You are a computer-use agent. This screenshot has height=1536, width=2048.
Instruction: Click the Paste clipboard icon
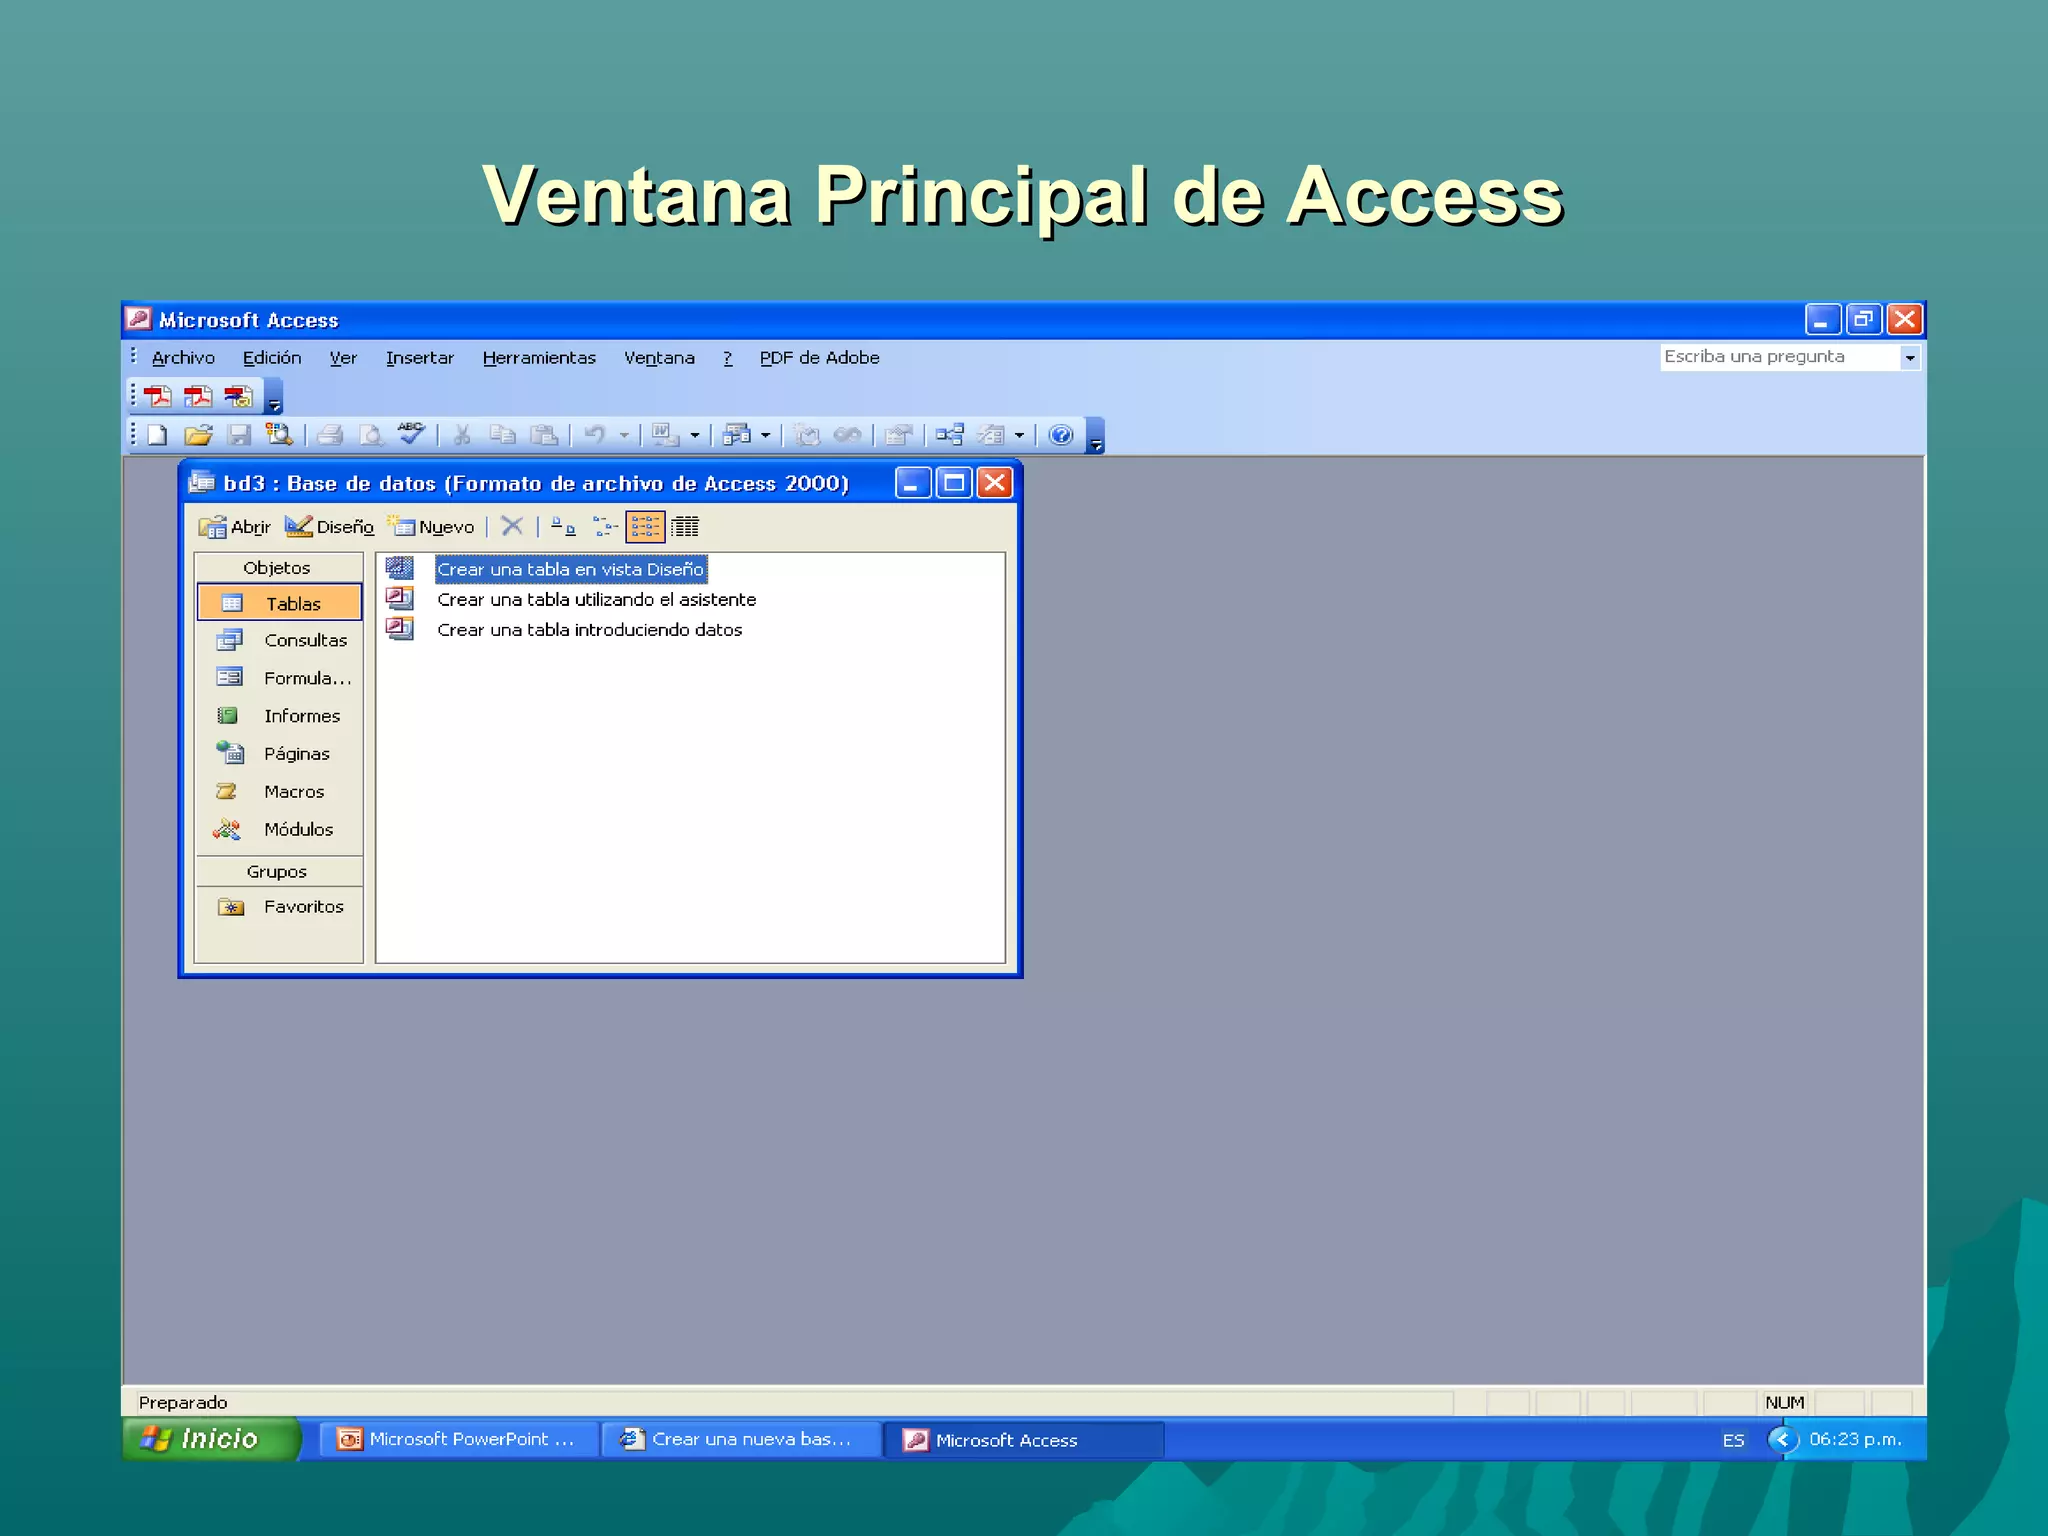543,435
